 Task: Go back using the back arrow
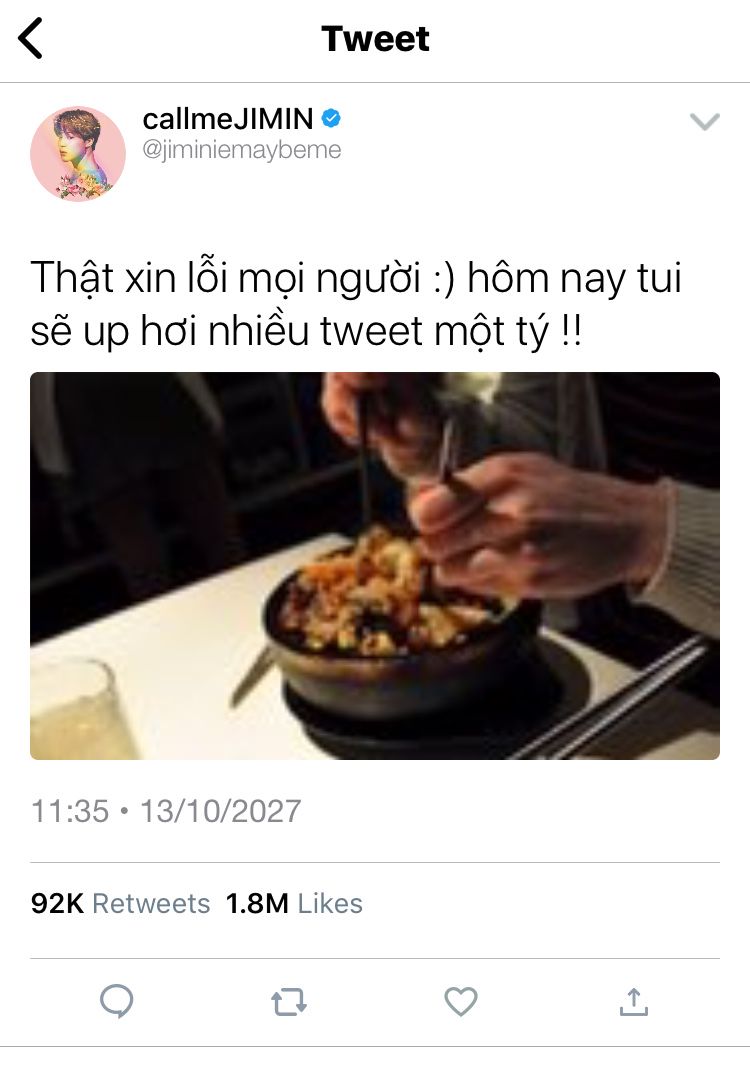point(30,39)
